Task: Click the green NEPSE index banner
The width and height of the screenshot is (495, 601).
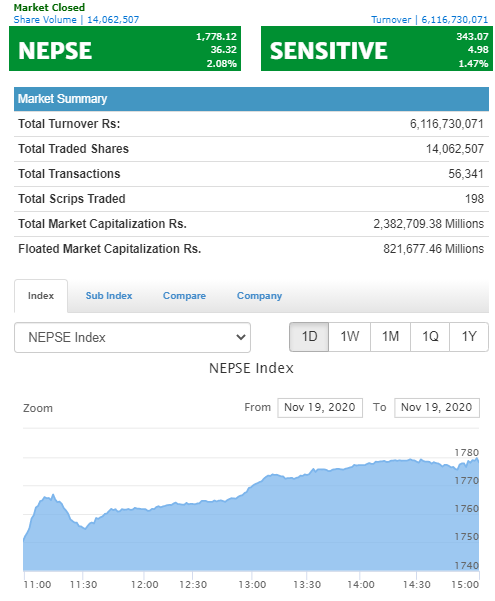Action: point(125,49)
